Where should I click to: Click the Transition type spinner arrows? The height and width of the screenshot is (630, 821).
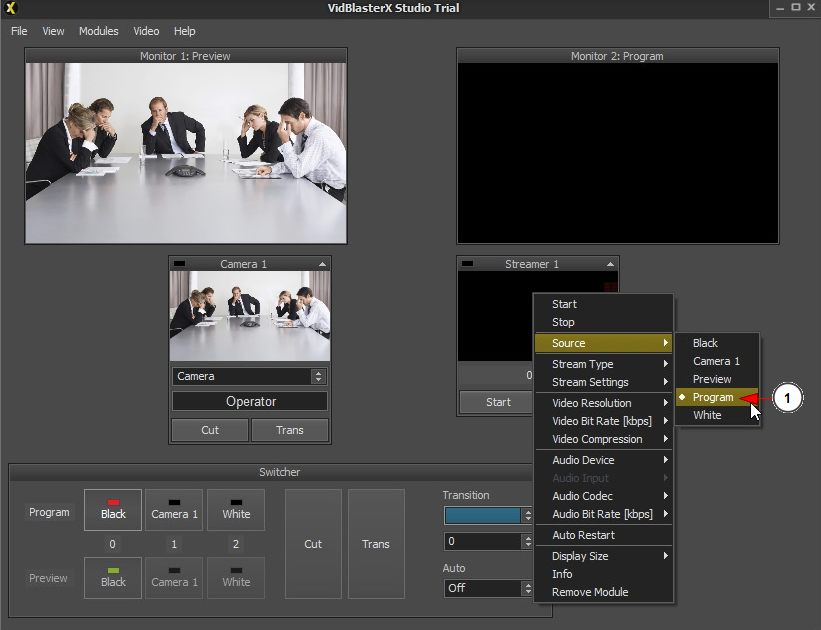point(527,515)
